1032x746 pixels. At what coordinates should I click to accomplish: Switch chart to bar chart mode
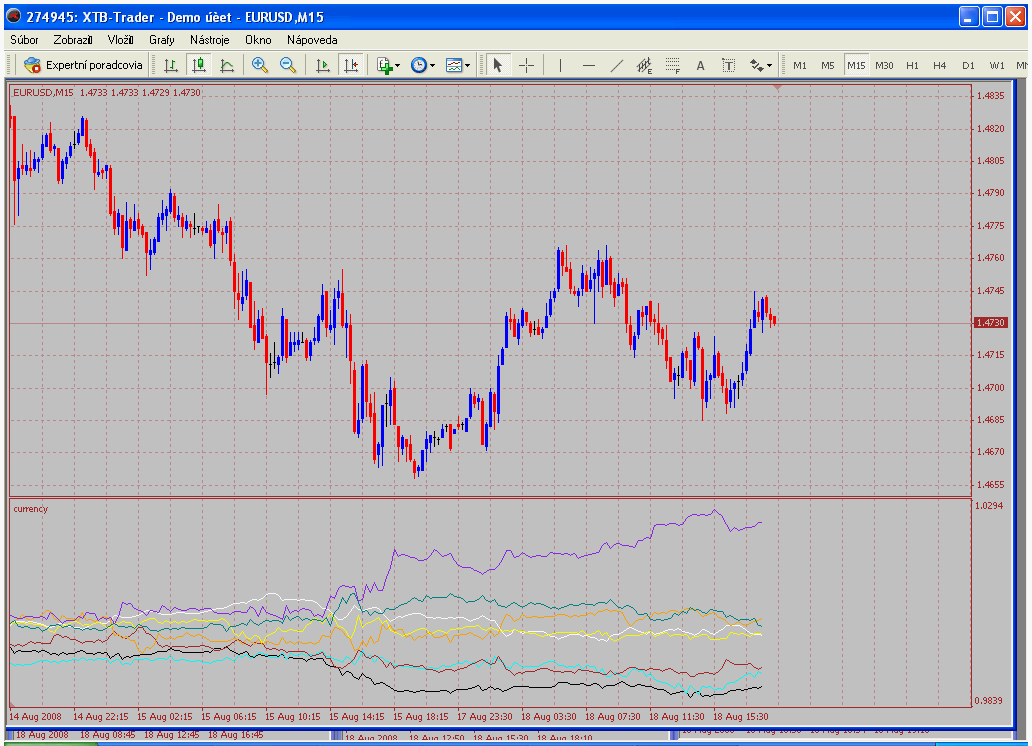[x=171, y=65]
